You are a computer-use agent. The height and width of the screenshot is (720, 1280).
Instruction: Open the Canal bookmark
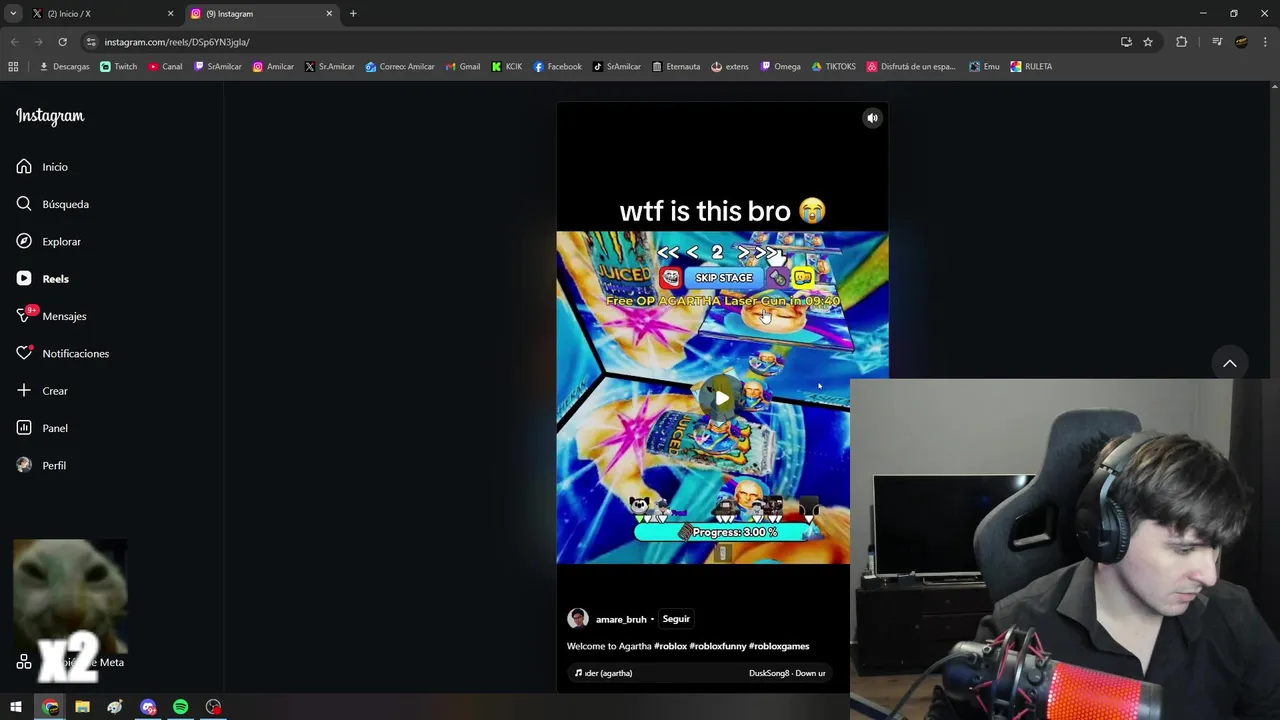(165, 67)
